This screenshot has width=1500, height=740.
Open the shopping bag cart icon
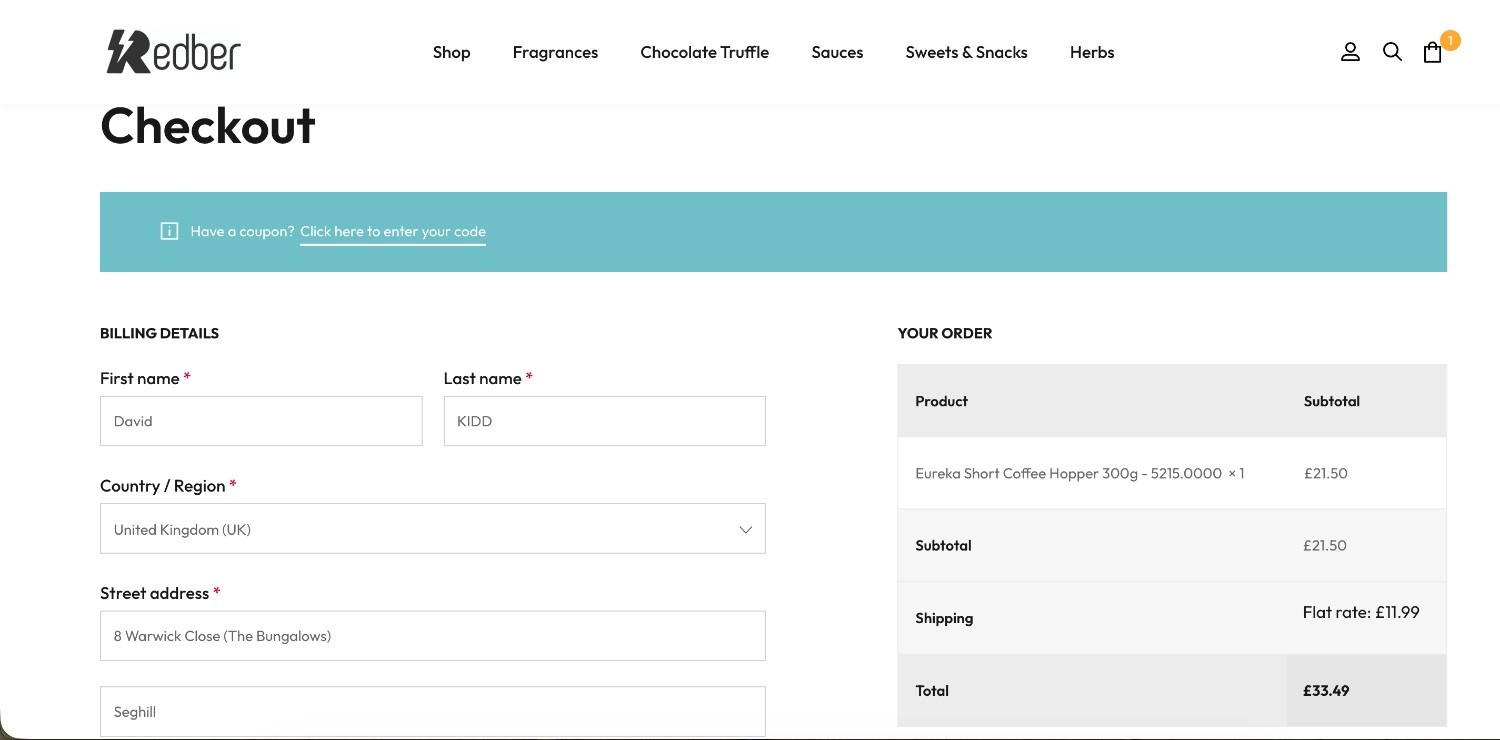(1432, 53)
